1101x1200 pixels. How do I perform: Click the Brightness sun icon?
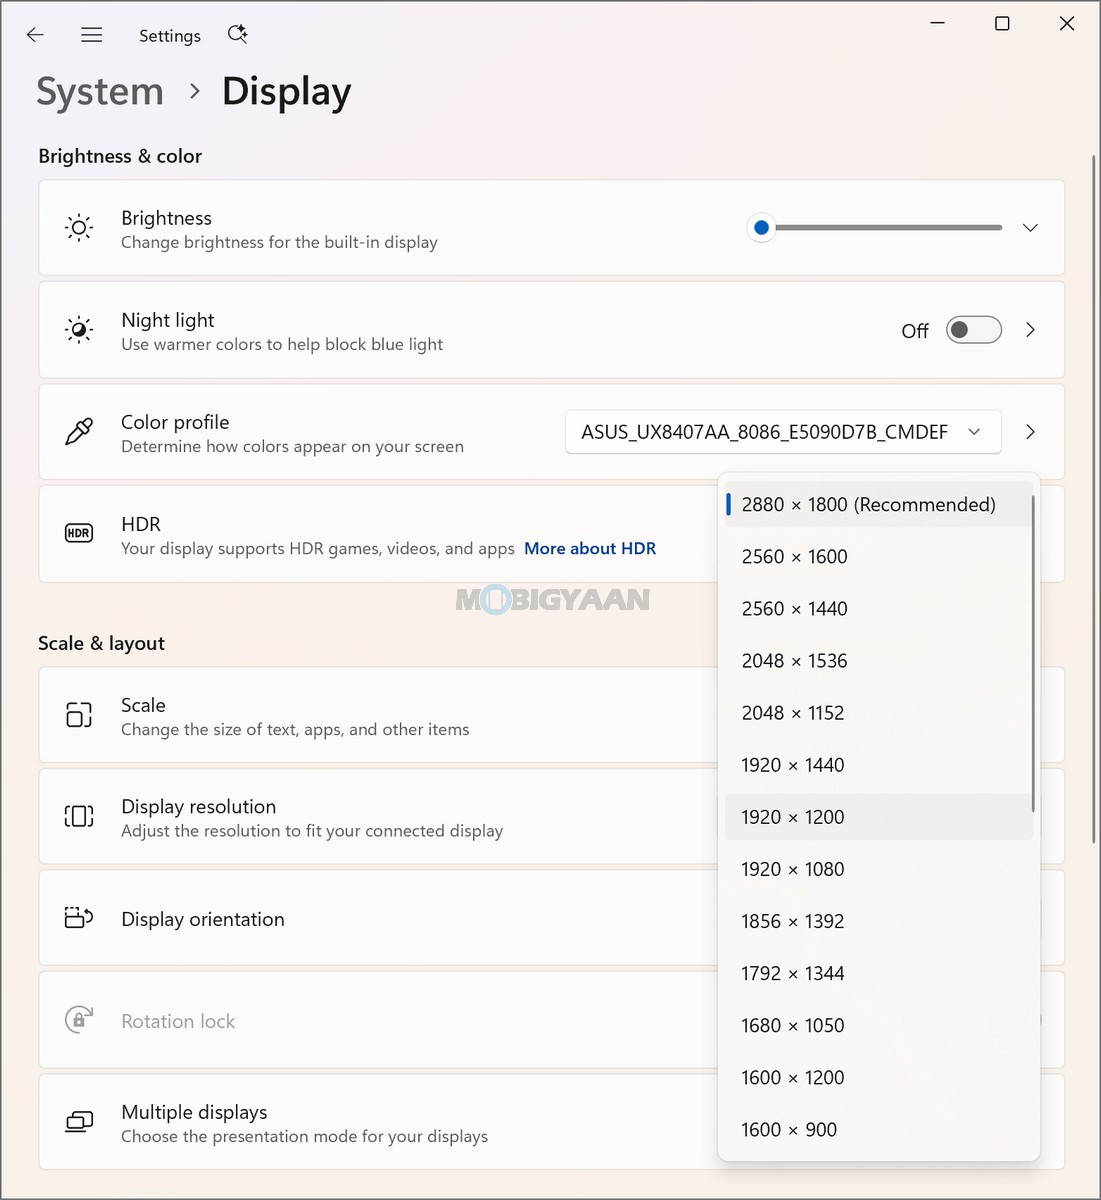pyautogui.click(x=79, y=228)
